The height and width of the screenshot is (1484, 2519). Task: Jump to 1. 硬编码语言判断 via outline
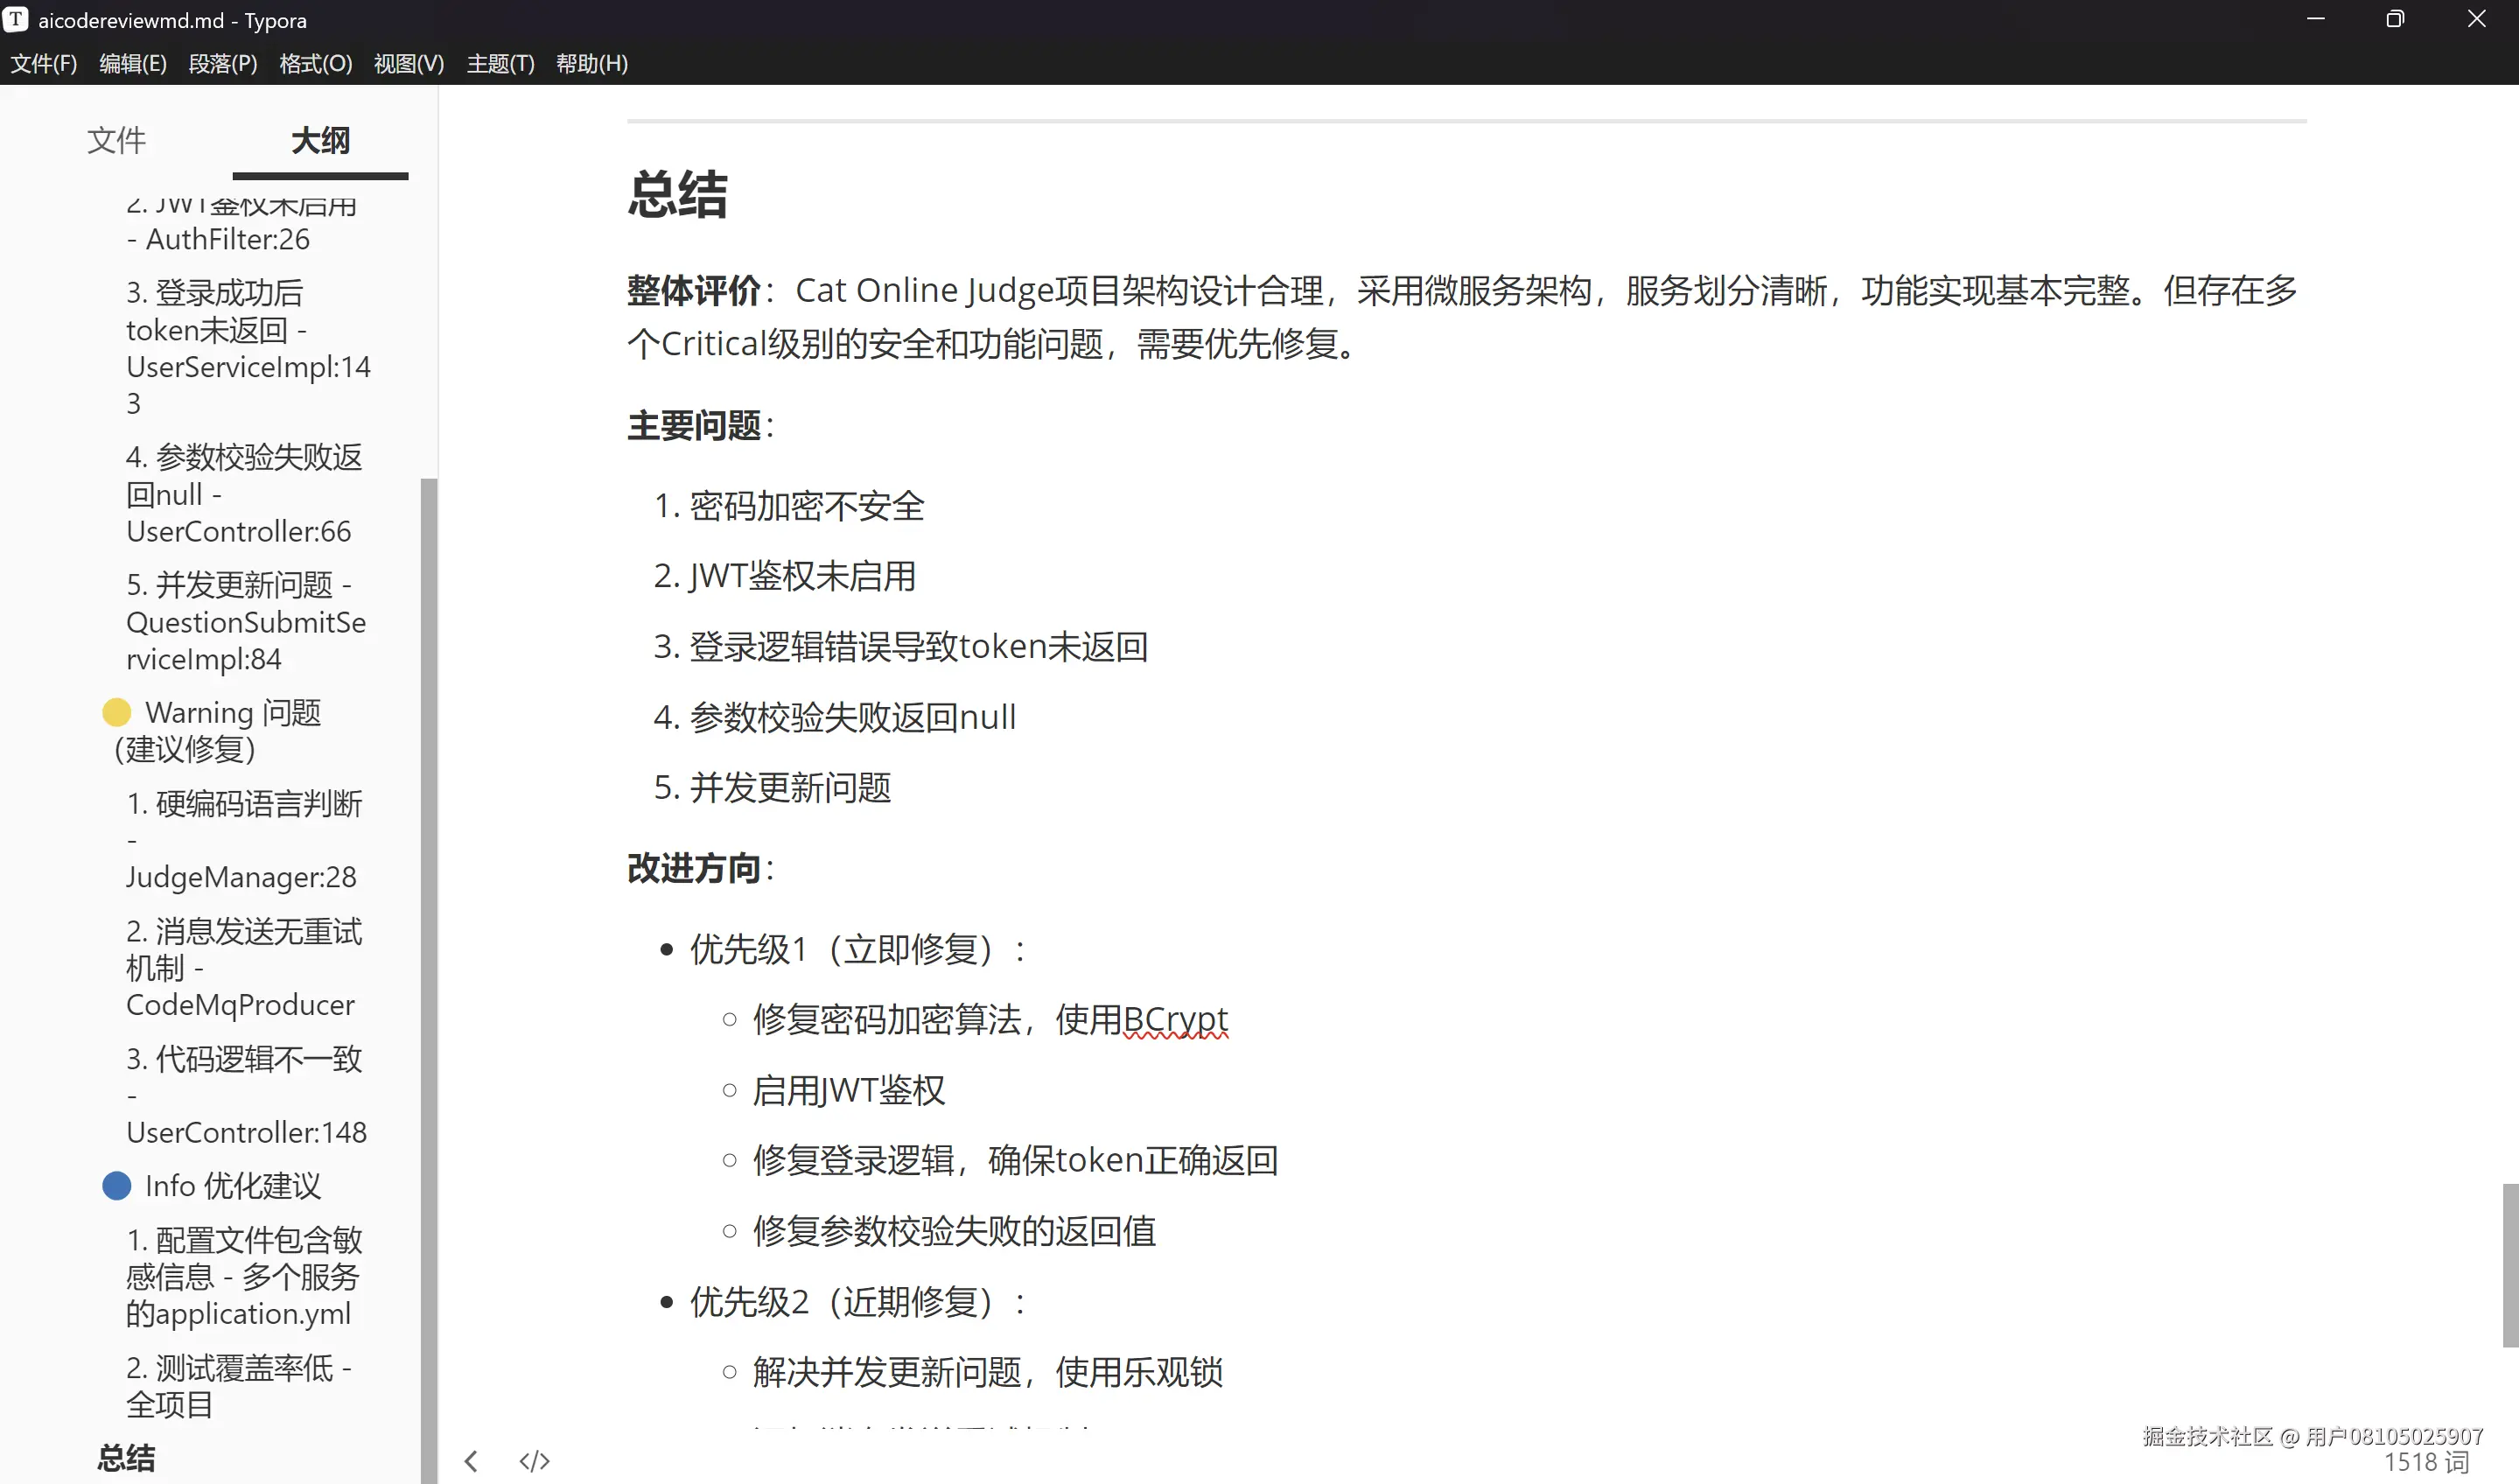243,840
